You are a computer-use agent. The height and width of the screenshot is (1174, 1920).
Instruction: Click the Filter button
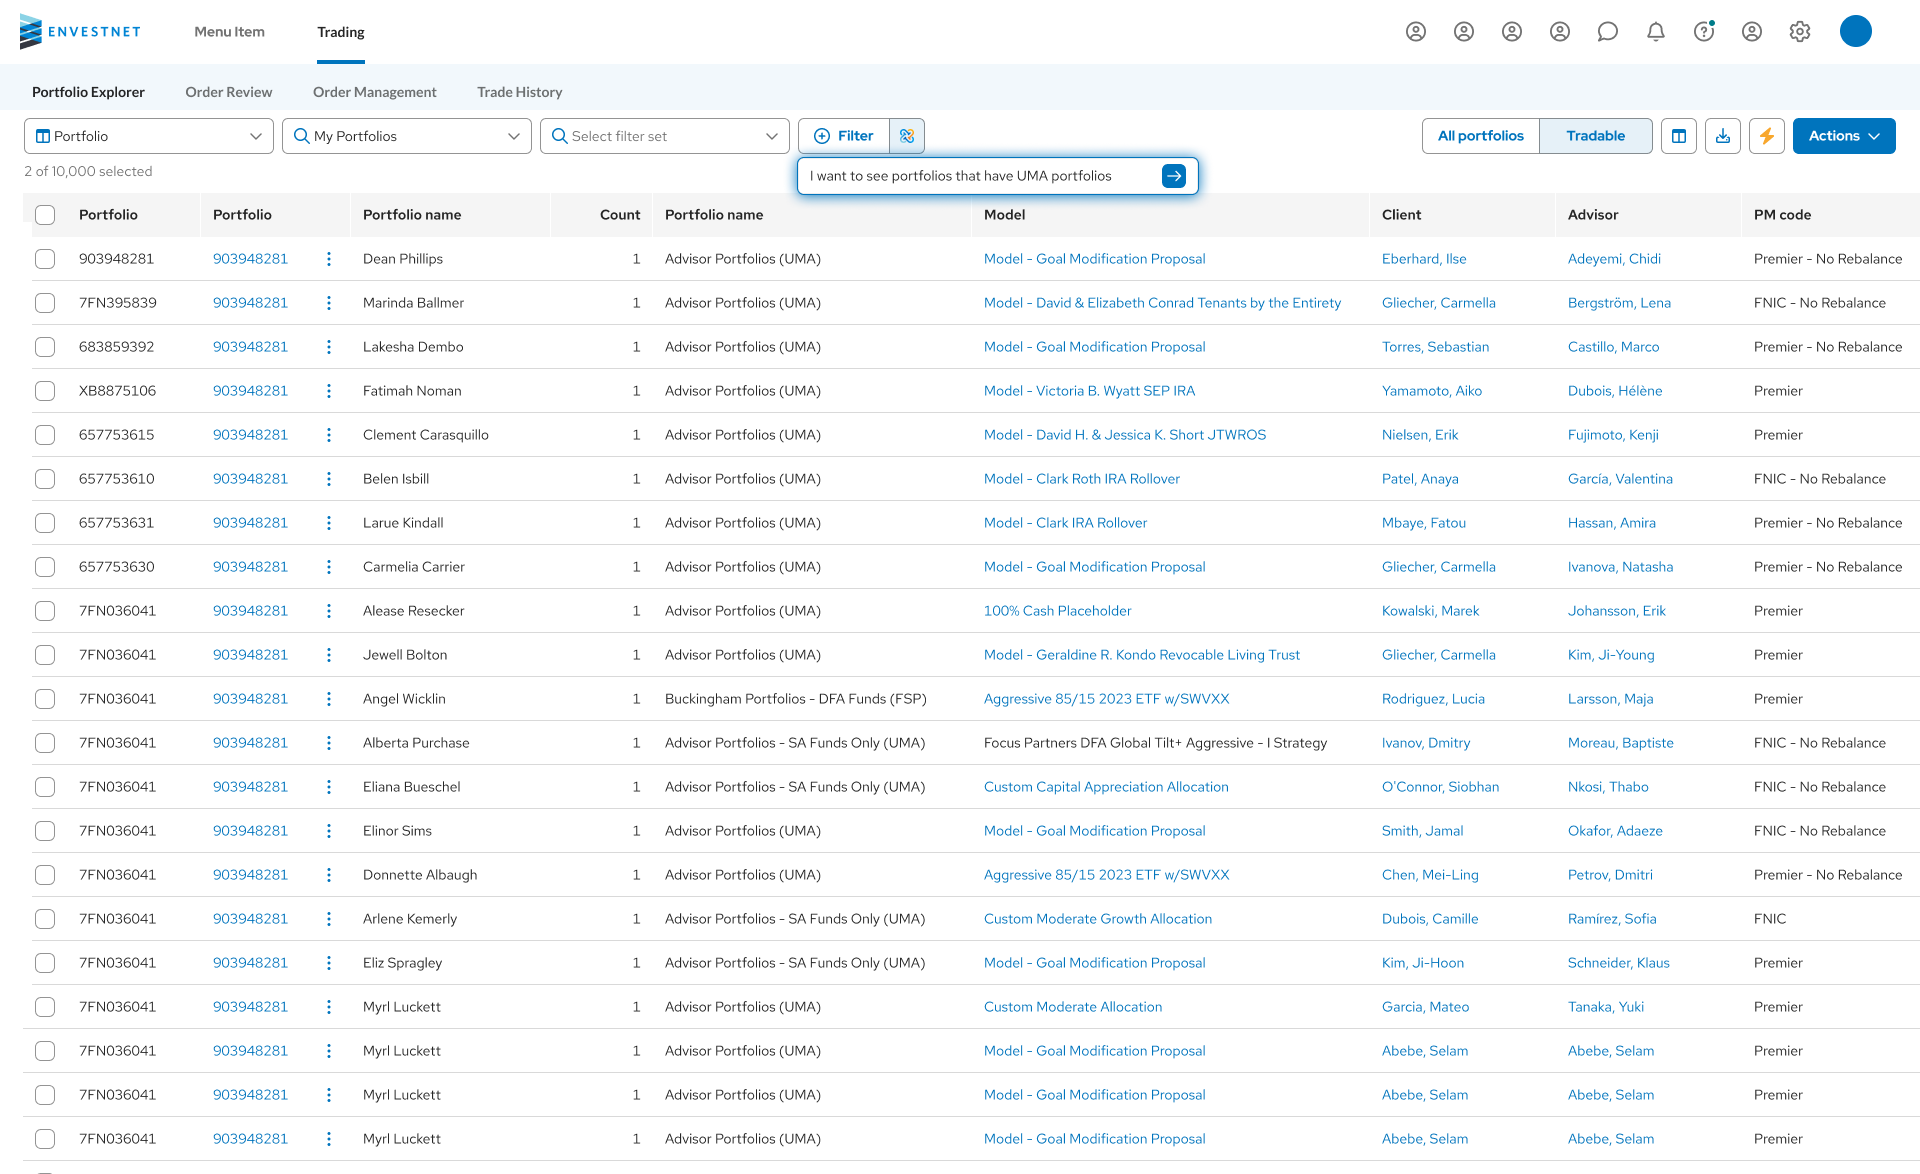pyautogui.click(x=844, y=136)
